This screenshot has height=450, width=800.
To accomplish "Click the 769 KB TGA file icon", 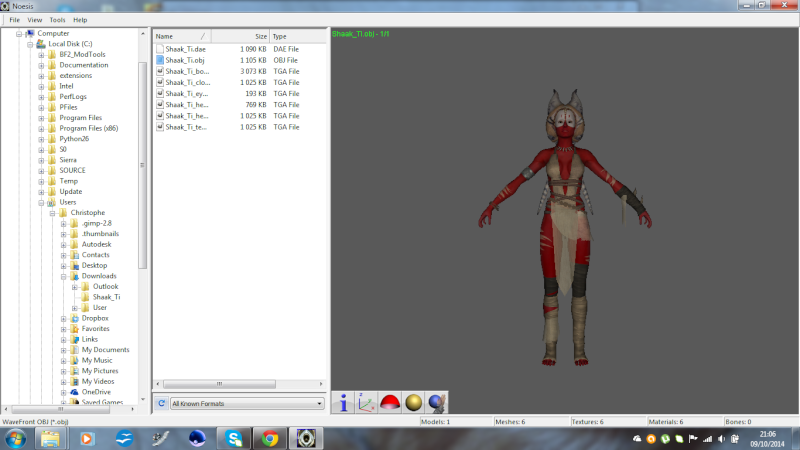I will pos(160,105).
